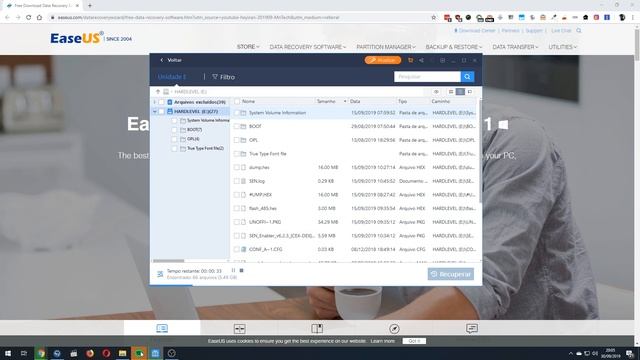
Task: Open DATA RECOVERY SOFTWARE site menu
Action: 307,47
